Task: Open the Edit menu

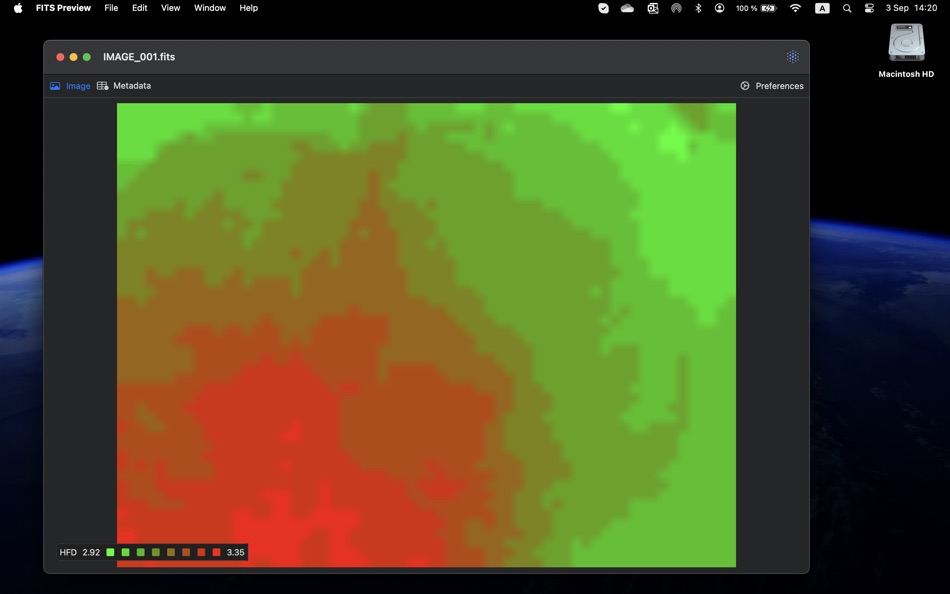Action: click(x=139, y=8)
